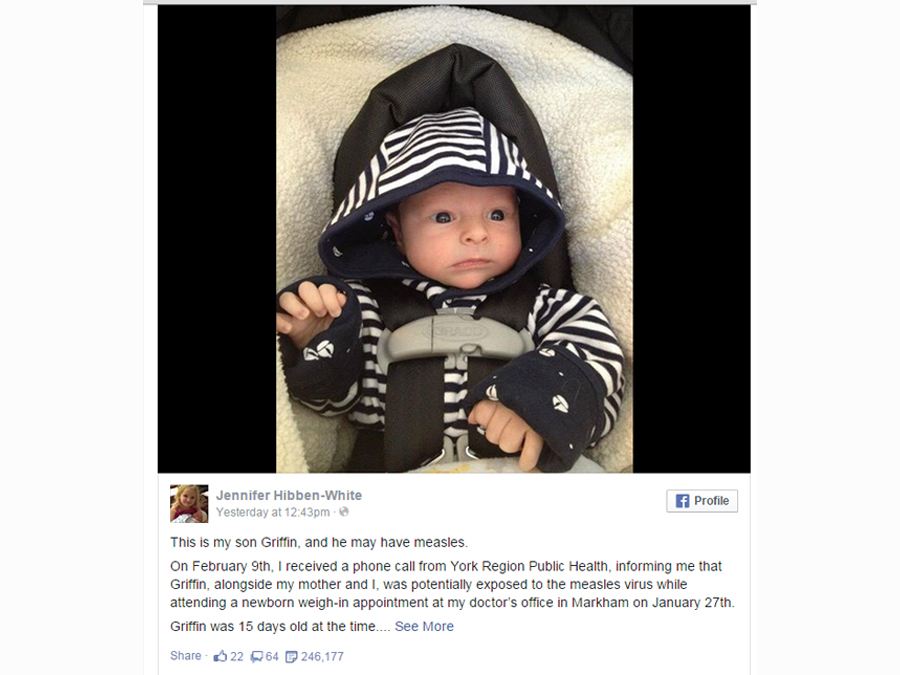The image size is (900, 675).
Task: Open the poster's avatar thumbnail
Action: click(189, 503)
